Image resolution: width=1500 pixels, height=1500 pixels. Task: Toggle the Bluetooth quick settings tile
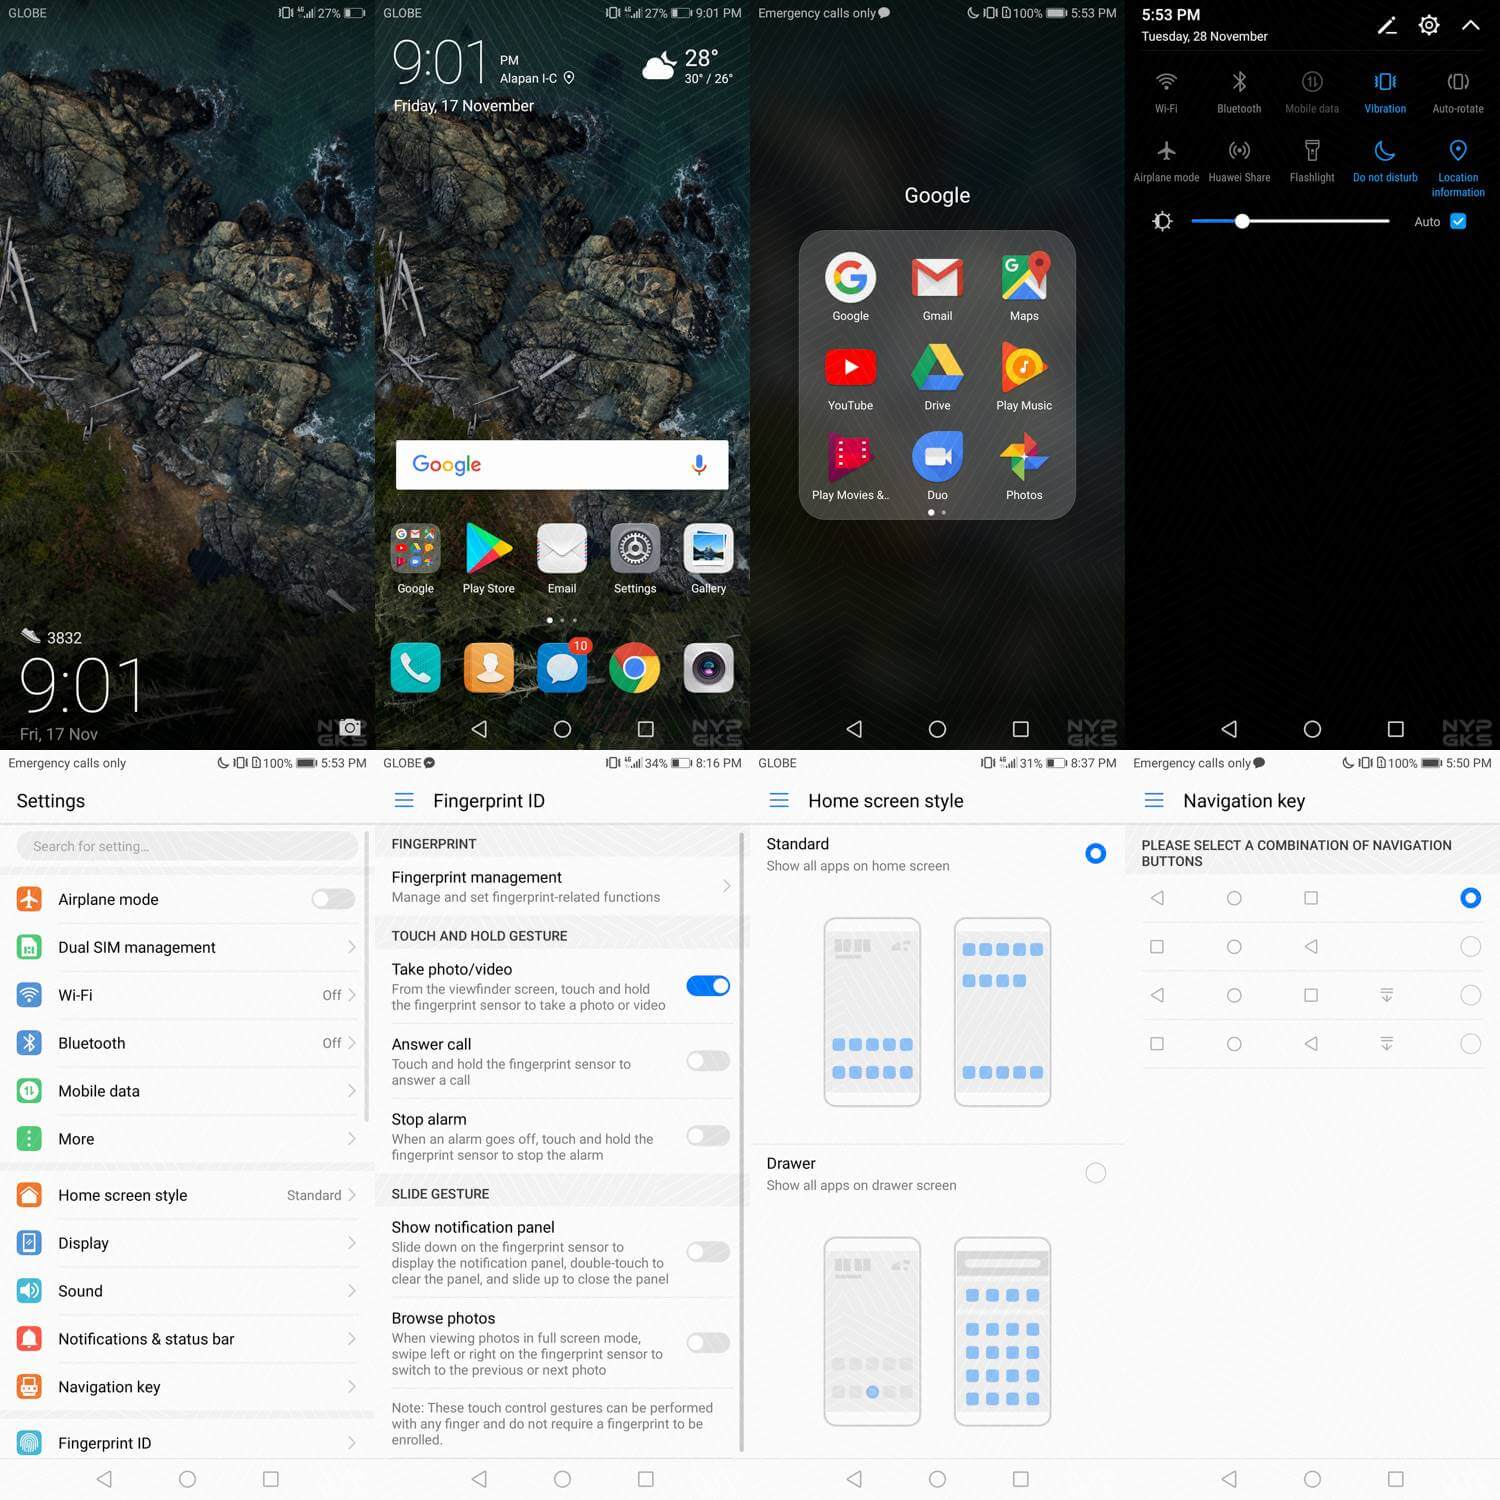pyautogui.click(x=1239, y=91)
